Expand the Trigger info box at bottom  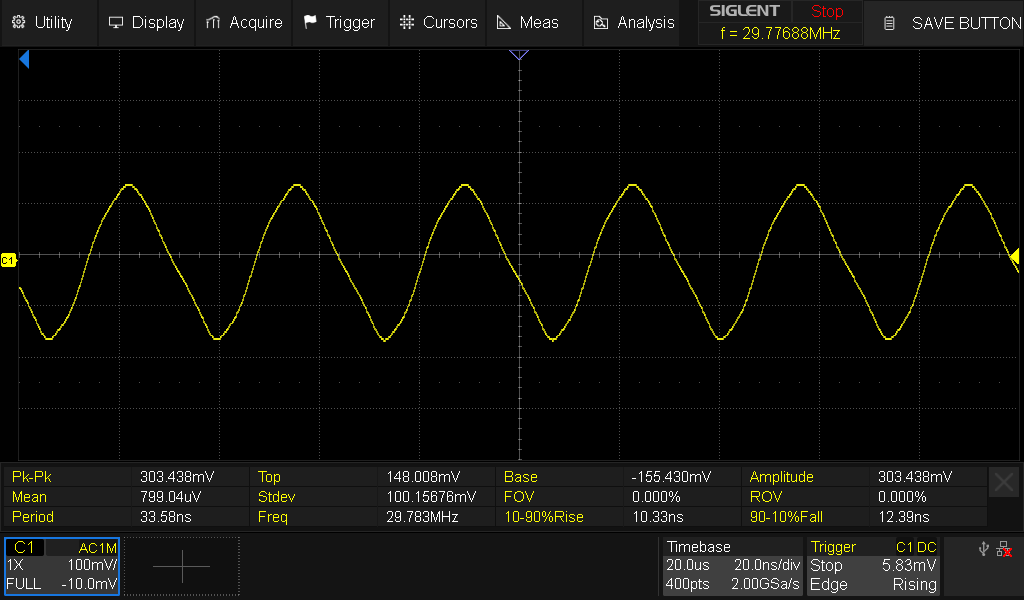[x=874, y=566]
